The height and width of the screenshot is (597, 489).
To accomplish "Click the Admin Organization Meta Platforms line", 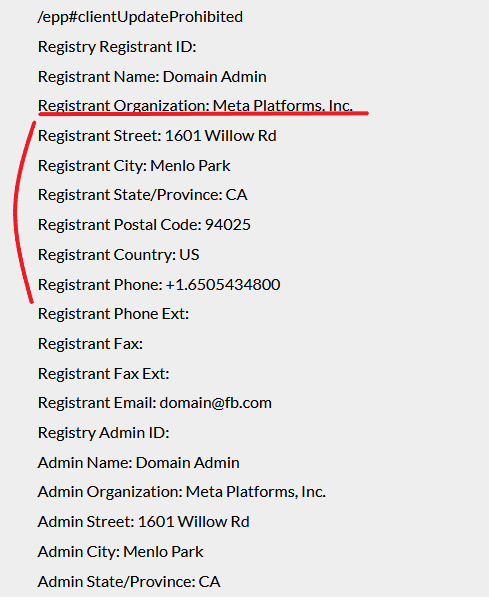I will 182,492.
